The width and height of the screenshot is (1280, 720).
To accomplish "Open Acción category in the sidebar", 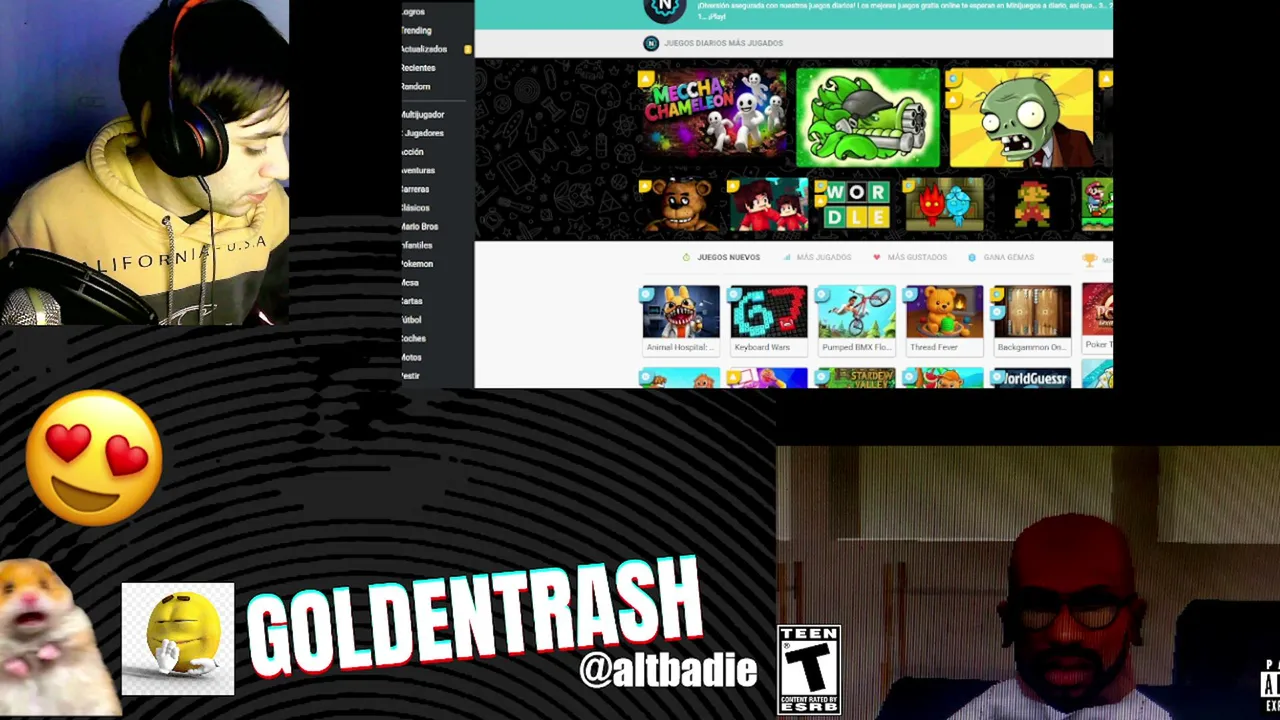I will click(x=413, y=152).
